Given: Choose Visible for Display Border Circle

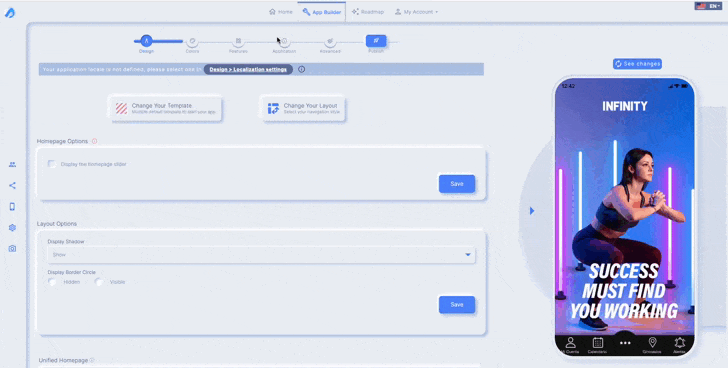Looking at the screenshot, I should pos(98,282).
